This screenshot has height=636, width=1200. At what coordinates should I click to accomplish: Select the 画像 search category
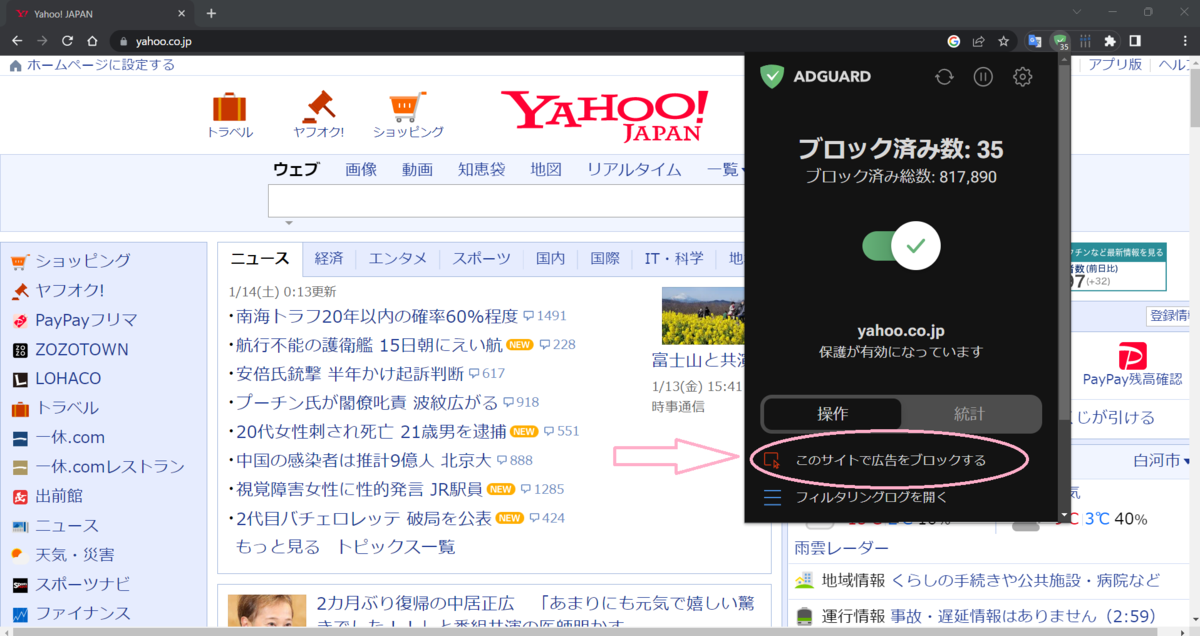[x=361, y=169]
